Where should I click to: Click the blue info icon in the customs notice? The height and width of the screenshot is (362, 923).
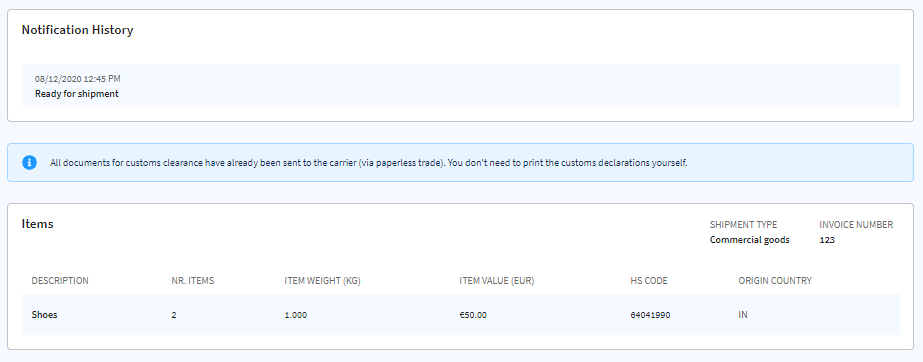(x=29, y=162)
